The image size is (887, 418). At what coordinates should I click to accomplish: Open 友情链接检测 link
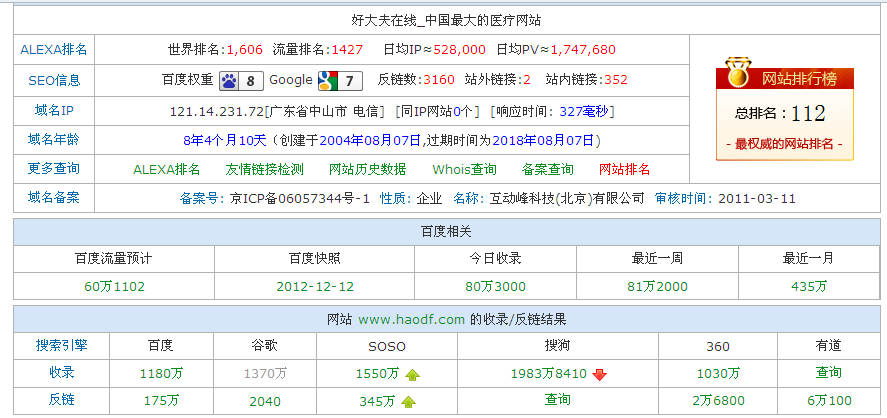pyautogui.click(x=264, y=170)
